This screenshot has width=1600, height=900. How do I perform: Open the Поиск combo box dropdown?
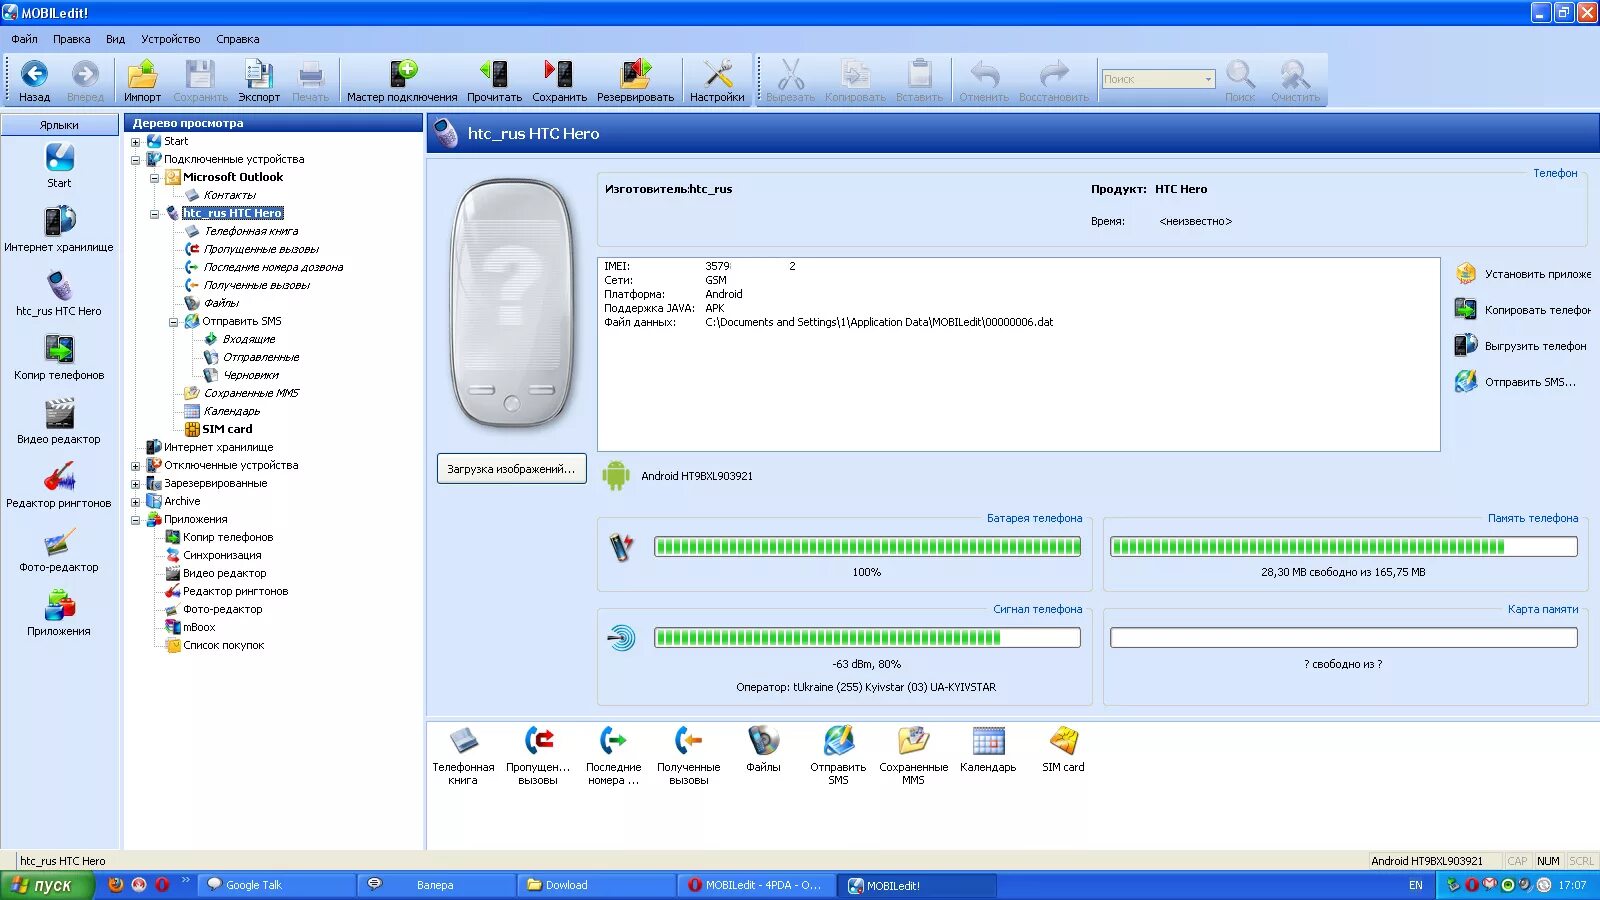tap(1208, 79)
